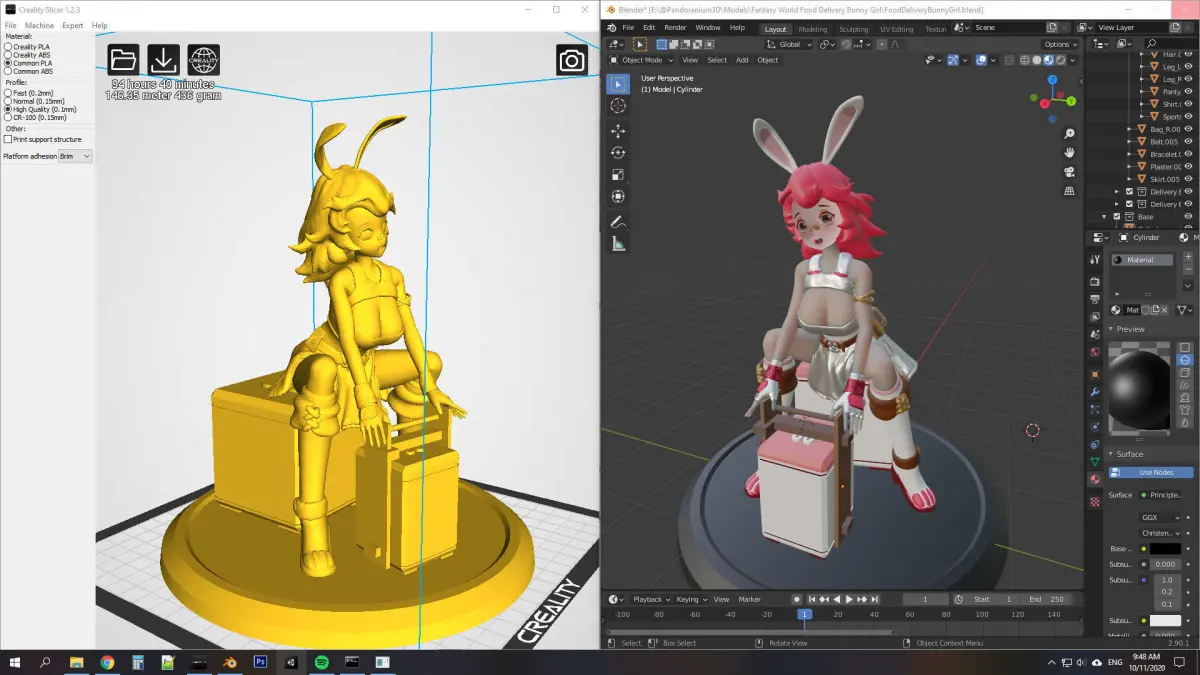Switch to the Modeling workspace tab
1200x675 pixels.
[x=812, y=29]
